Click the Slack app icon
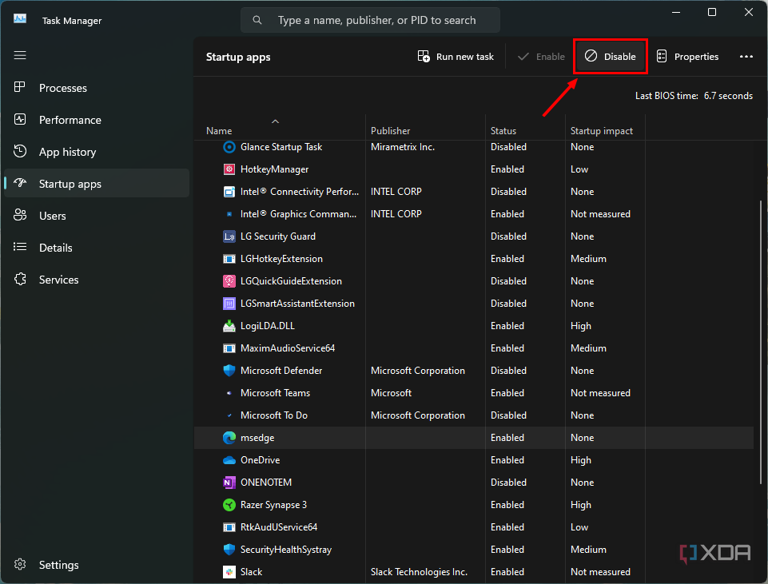Screen dimensions: 768x584 [229, 572]
